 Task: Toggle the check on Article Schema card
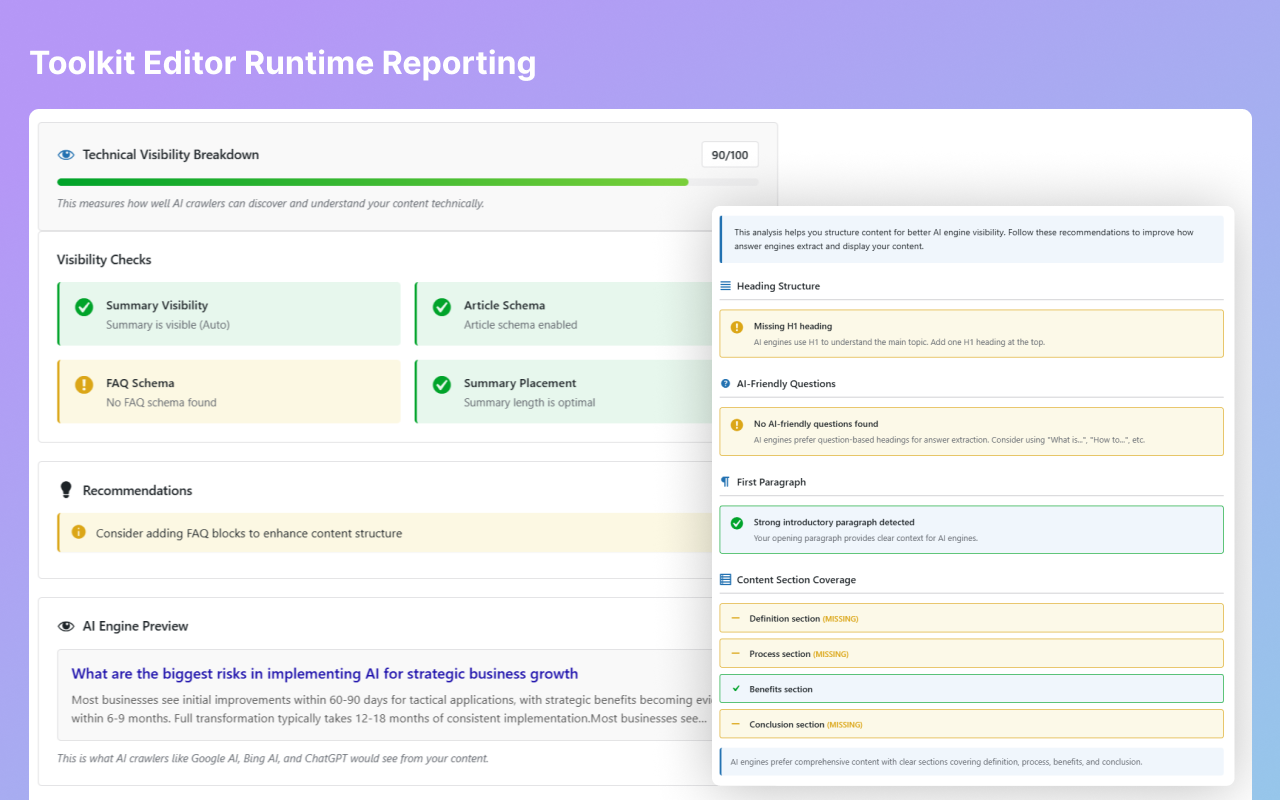441,307
